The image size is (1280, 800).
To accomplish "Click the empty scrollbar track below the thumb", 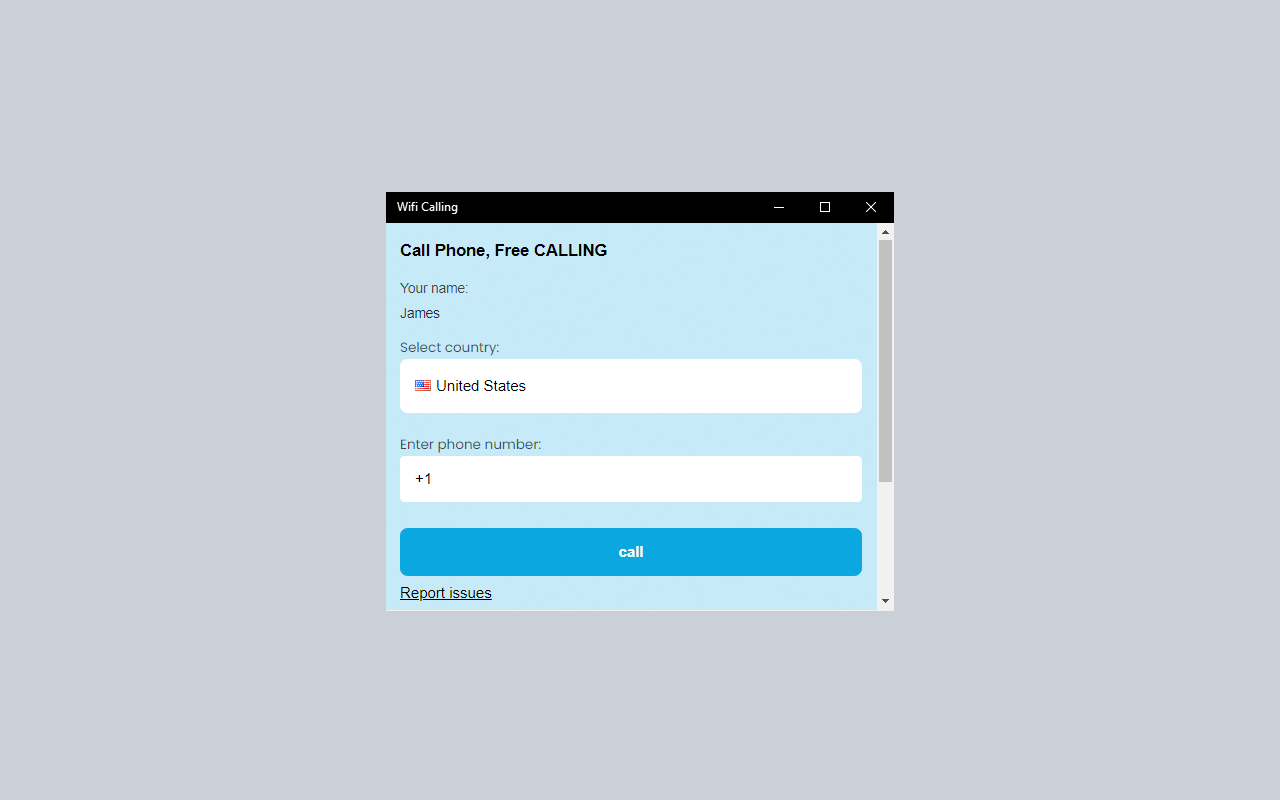I will pyautogui.click(x=885, y=540).
